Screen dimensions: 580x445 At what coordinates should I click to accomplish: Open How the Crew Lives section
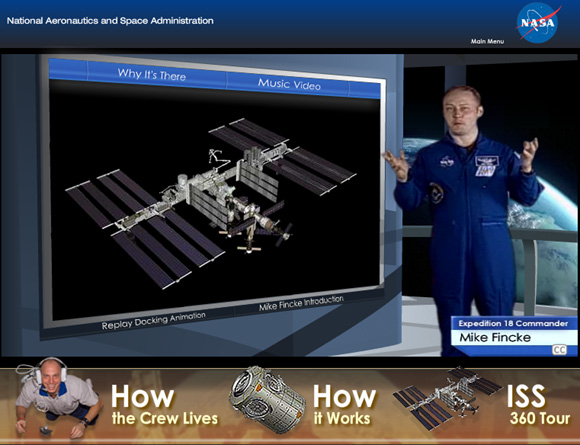tap(165, 405)
